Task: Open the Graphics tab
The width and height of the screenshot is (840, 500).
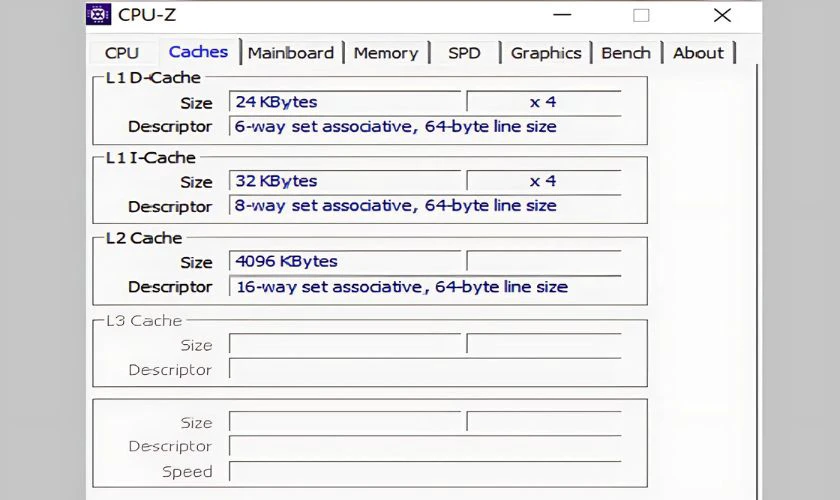Action: click(546, 53)
